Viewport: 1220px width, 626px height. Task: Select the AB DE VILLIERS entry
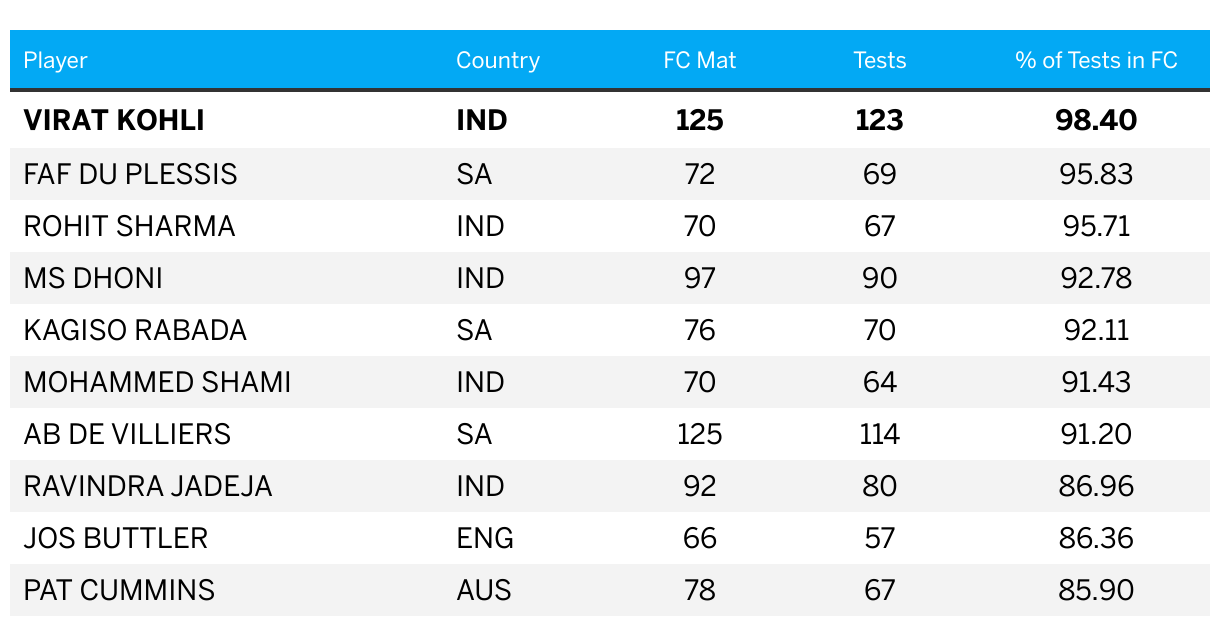point(128,434)
